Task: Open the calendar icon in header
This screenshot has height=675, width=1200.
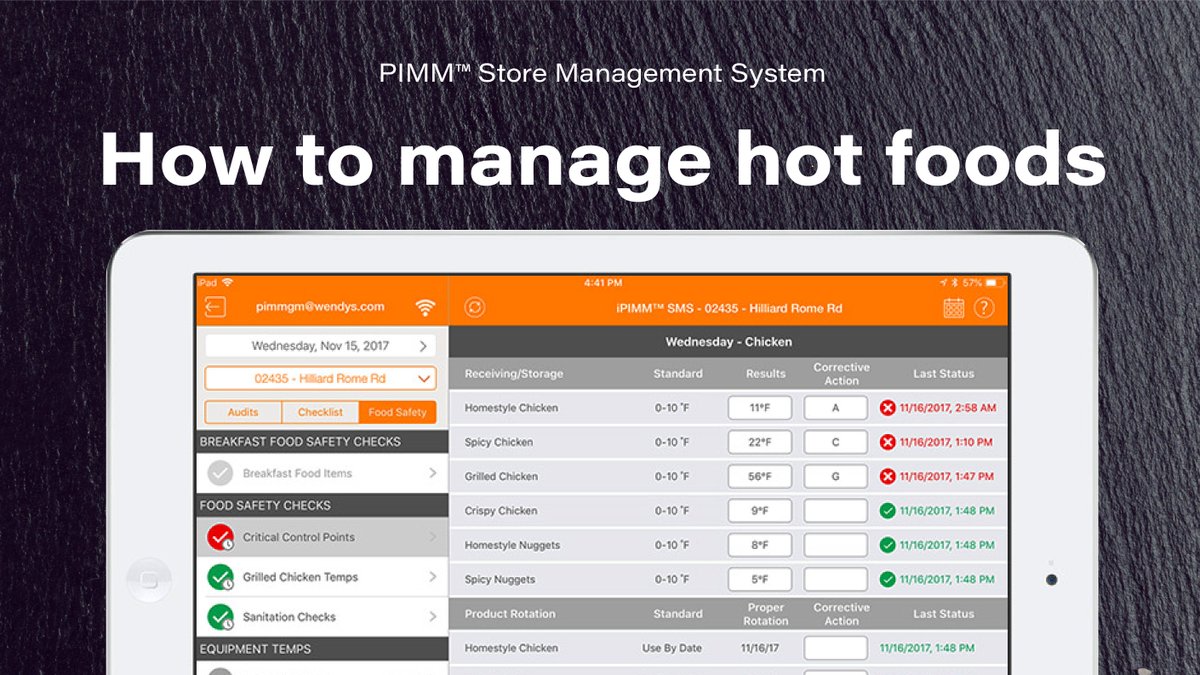Action: tap(954, 308)
